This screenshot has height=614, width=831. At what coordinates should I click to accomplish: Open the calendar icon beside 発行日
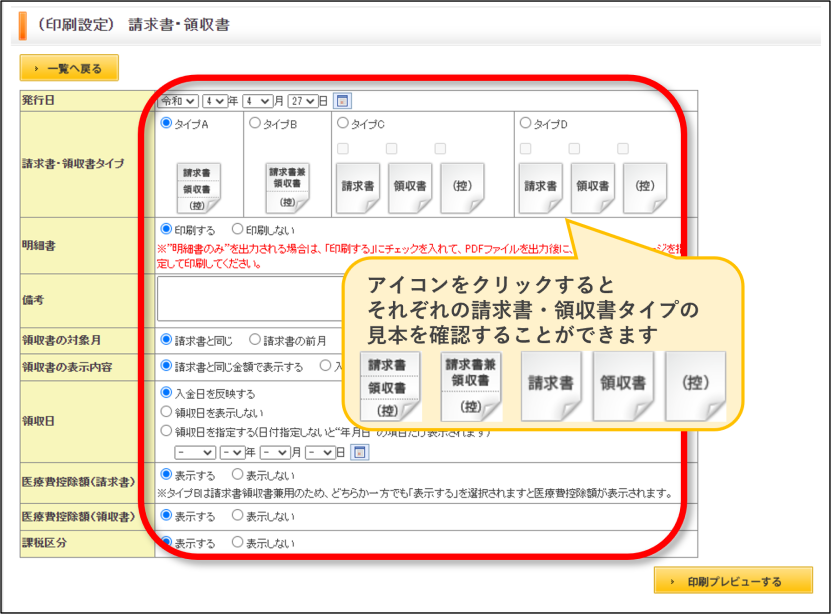pos(342,101)
